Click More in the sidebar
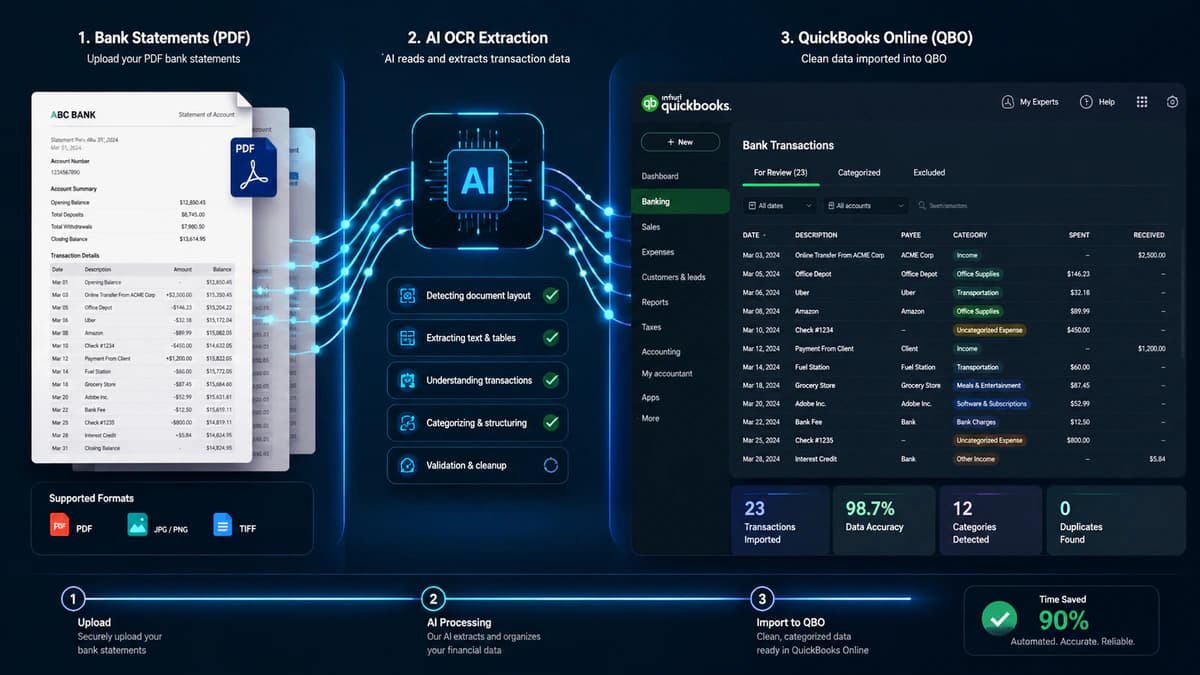1200x675 pixels. click(x=650, y=418)
